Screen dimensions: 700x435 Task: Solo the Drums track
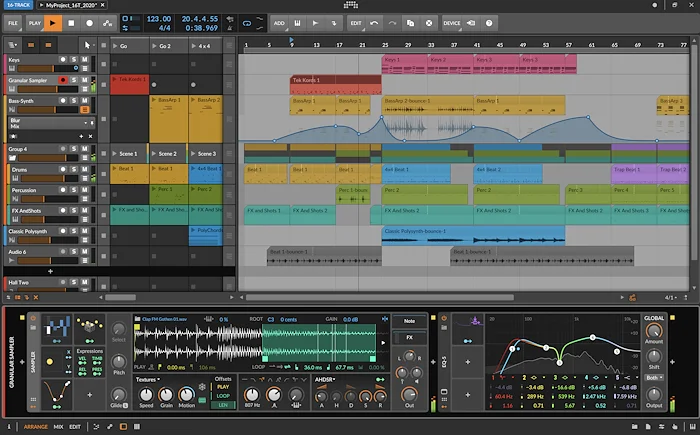[74, 169]
